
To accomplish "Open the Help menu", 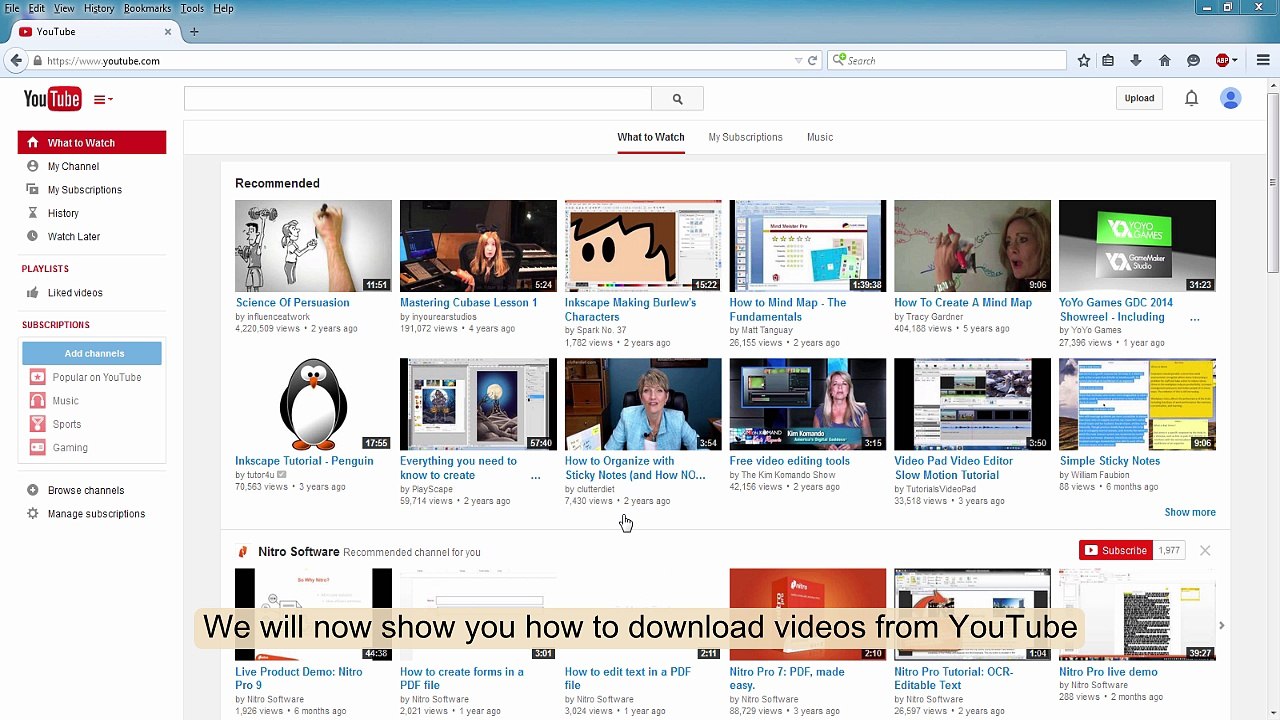I will click(x=223, y=8).
